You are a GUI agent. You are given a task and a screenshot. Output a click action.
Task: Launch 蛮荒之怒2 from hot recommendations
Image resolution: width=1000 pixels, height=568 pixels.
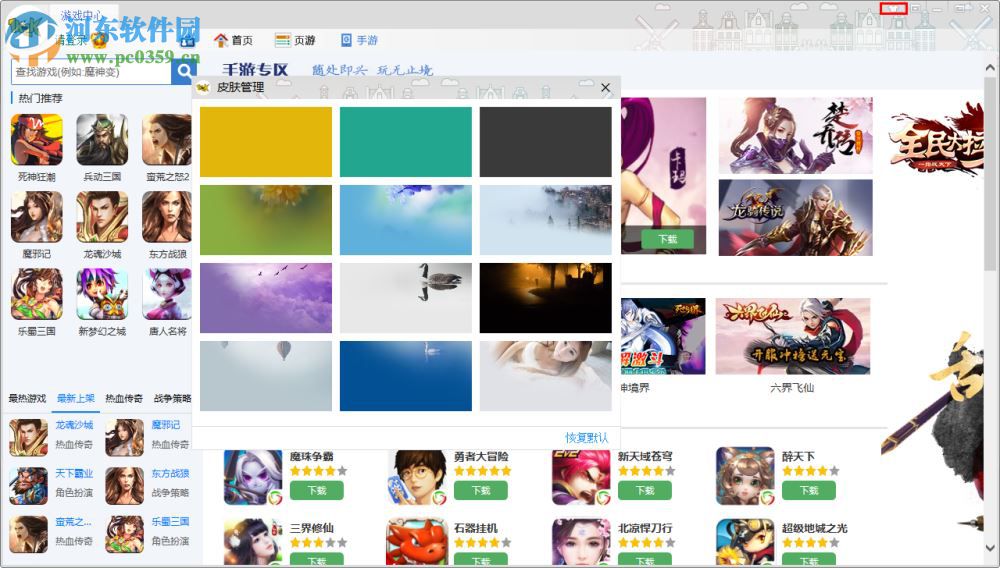point(166,140)
